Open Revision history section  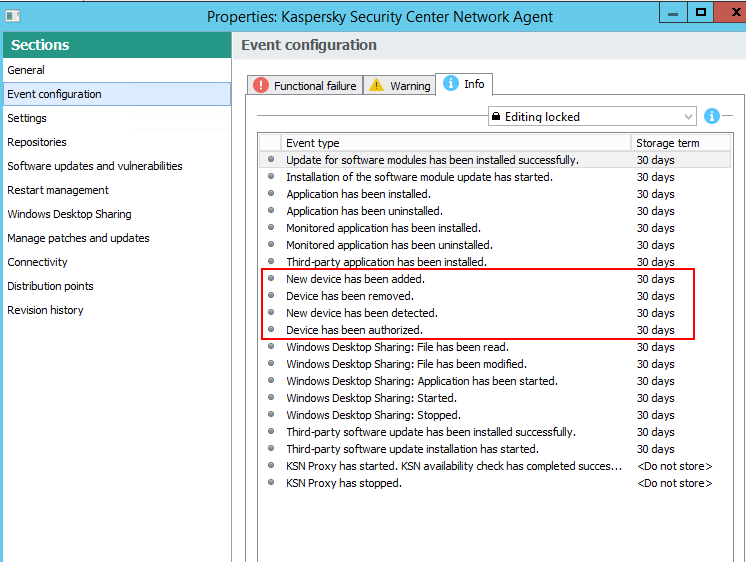117,310
